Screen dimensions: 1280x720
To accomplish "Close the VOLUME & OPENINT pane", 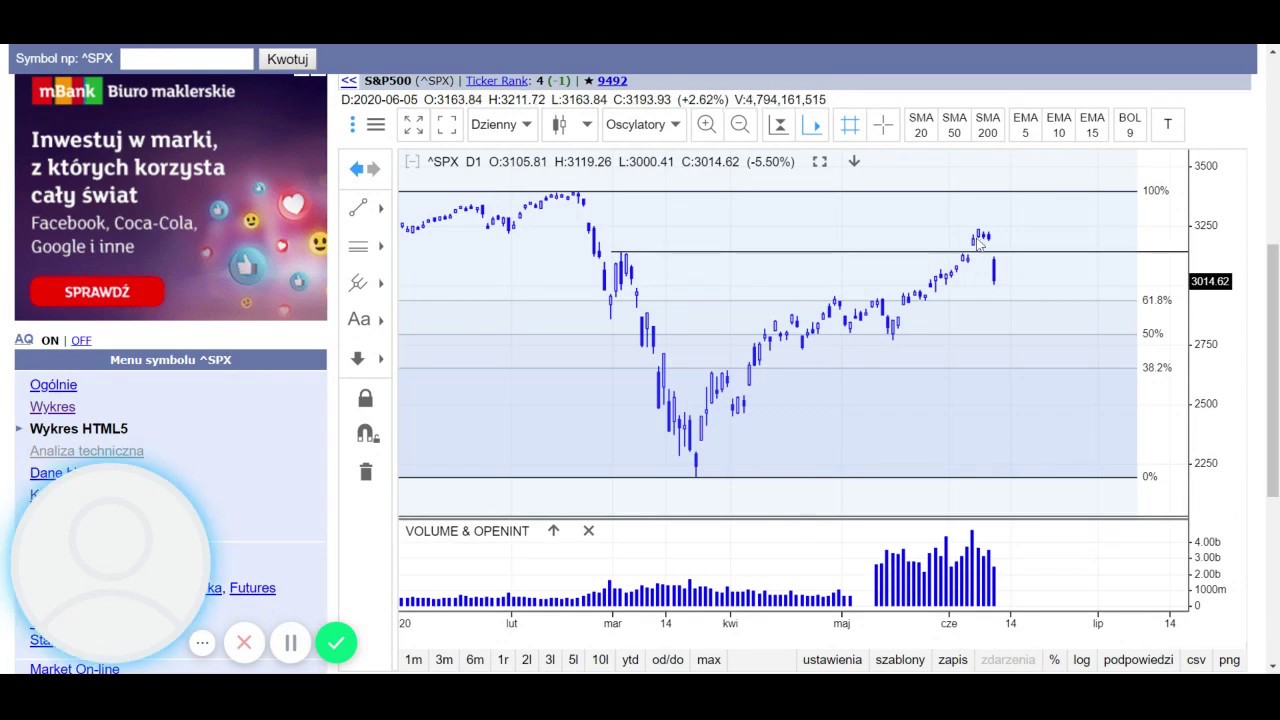I will tap(588, 530).
